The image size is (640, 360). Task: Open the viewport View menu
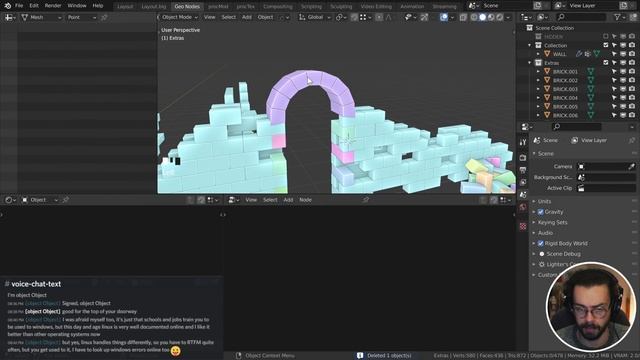[209, 17]
